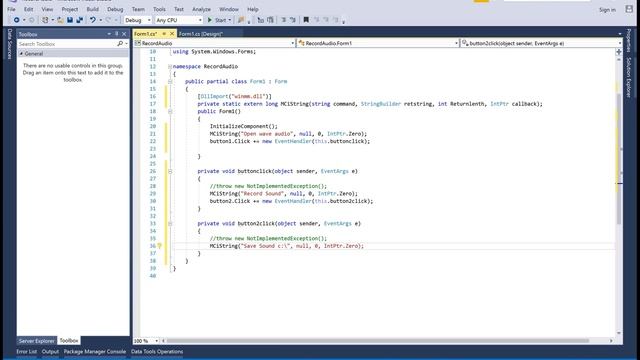The width and height of the screenshot is (640, 360).
Task: Open the View menu
Action: [x=47, y=9]
